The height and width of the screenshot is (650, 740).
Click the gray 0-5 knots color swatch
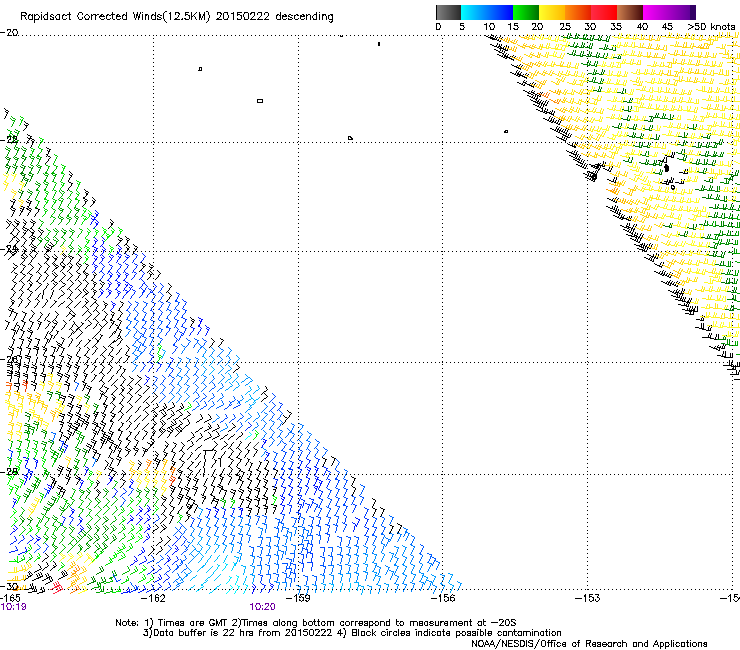click(x=448, y=12)
